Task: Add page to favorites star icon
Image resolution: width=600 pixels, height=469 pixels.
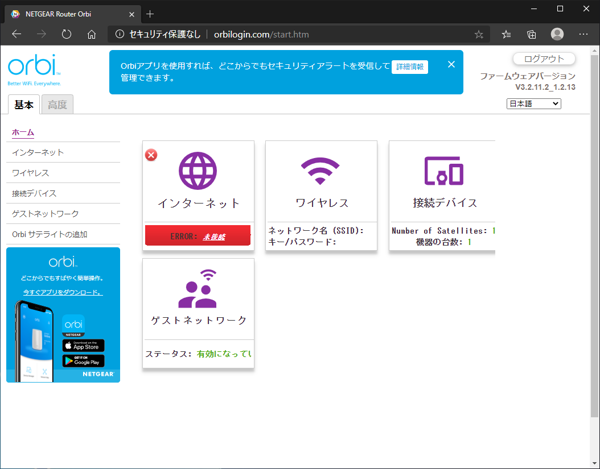Action: click(x=479, y=34)
